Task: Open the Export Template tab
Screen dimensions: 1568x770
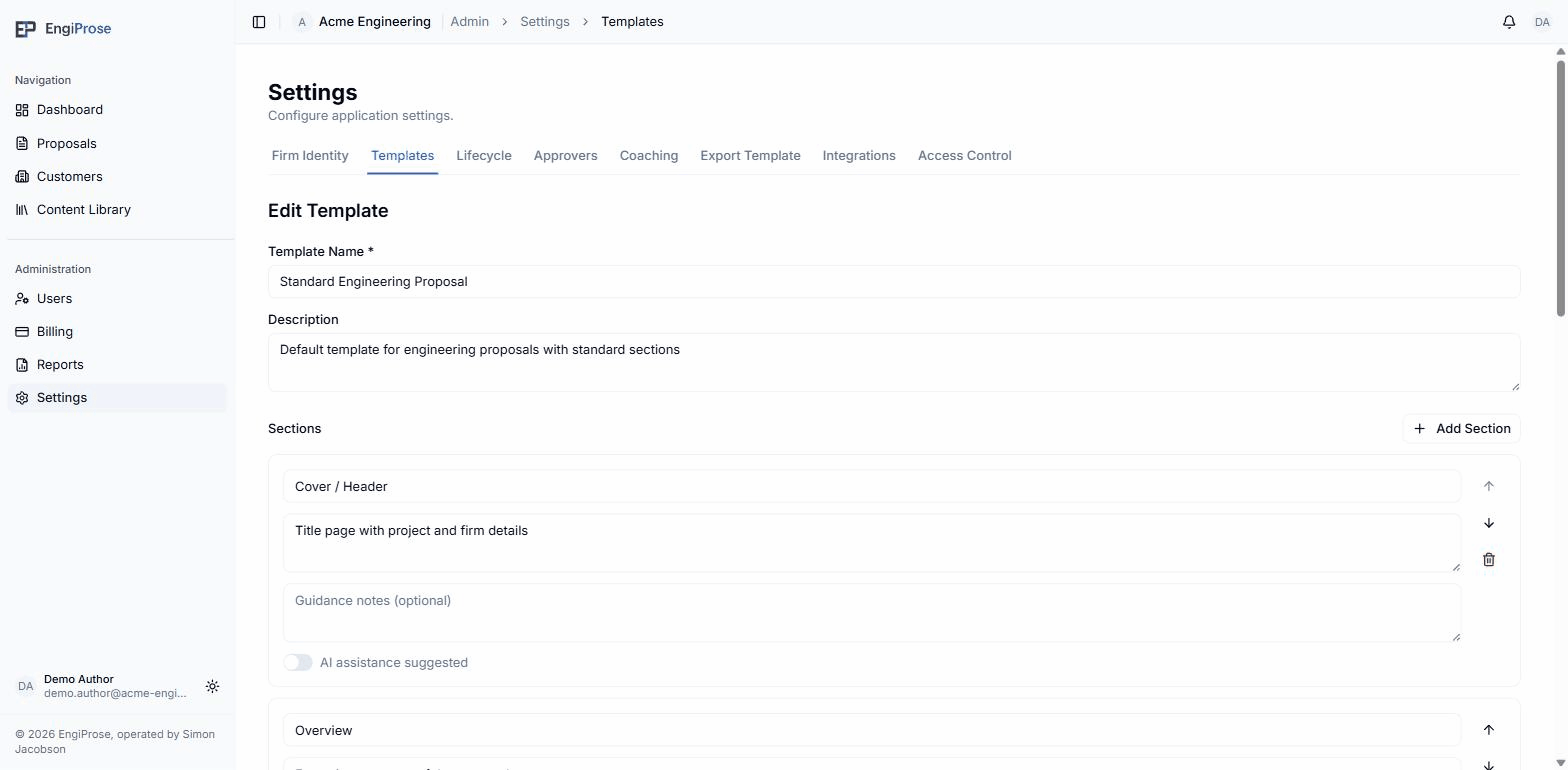Action: pos(750,156)
